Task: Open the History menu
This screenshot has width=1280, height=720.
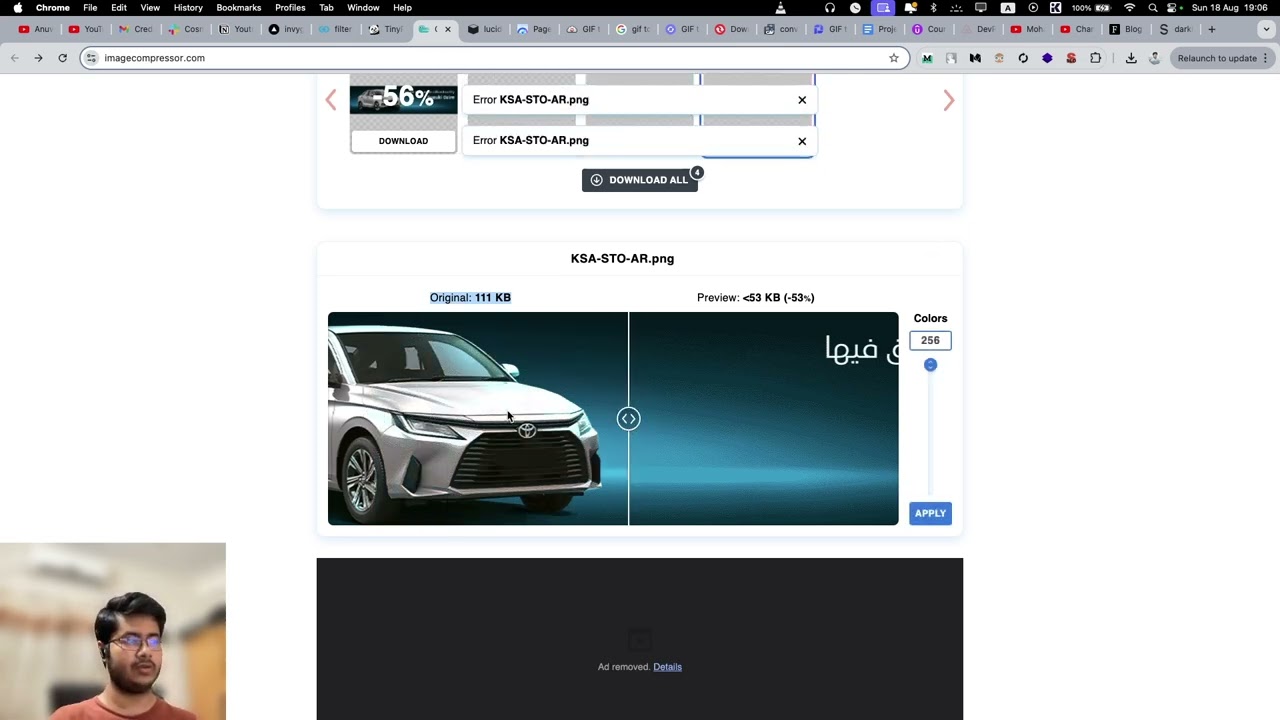Action: click(x=188, y=7)
